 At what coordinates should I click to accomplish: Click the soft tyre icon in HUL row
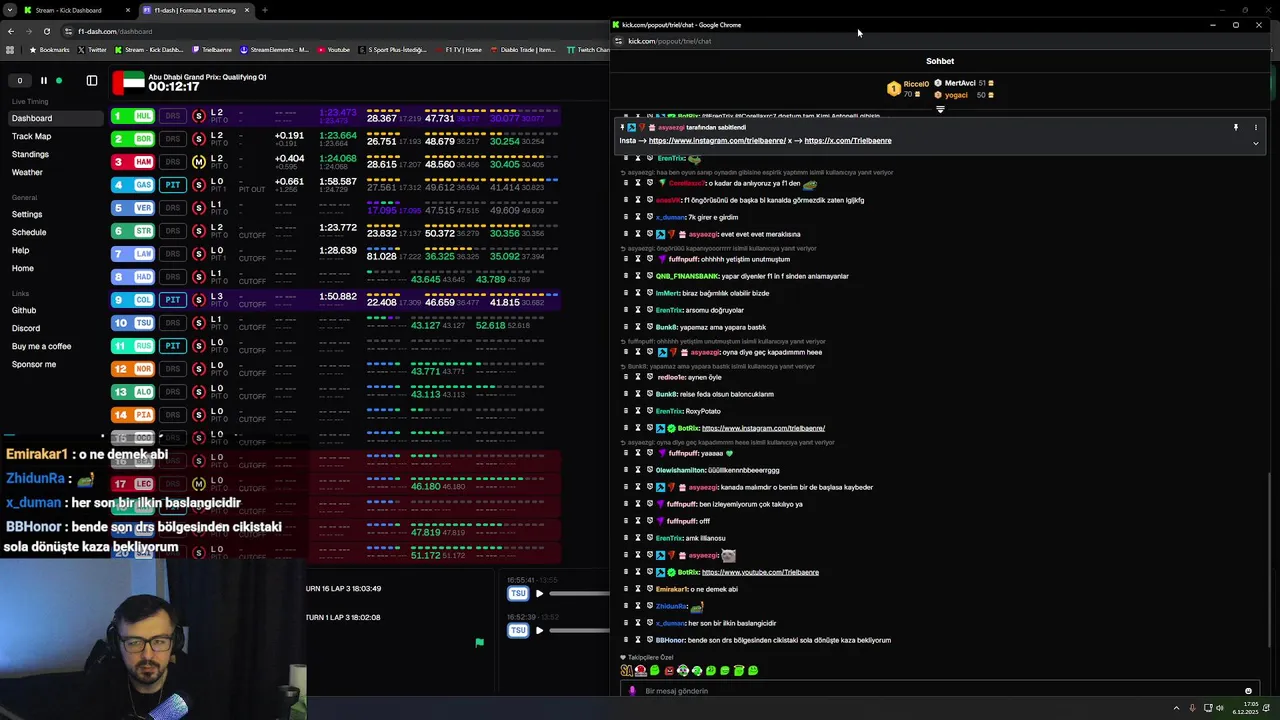(199, 116)
